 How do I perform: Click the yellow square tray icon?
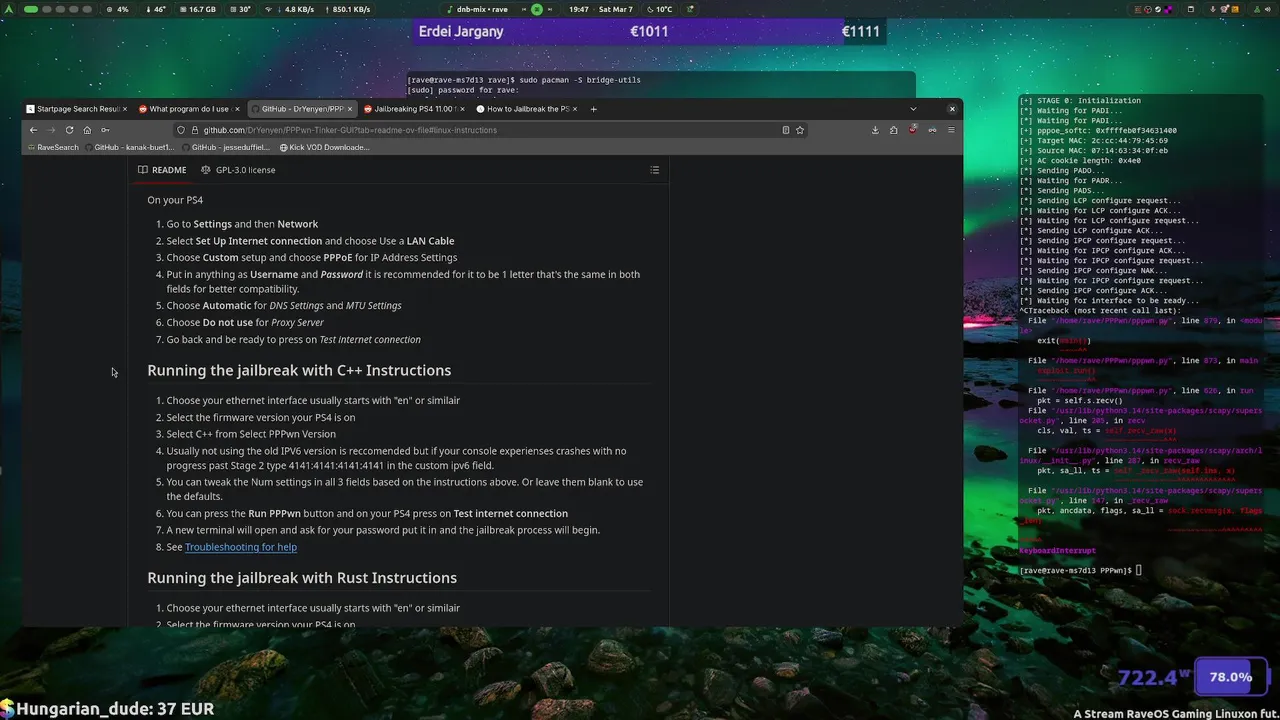tap(1235, 9)
